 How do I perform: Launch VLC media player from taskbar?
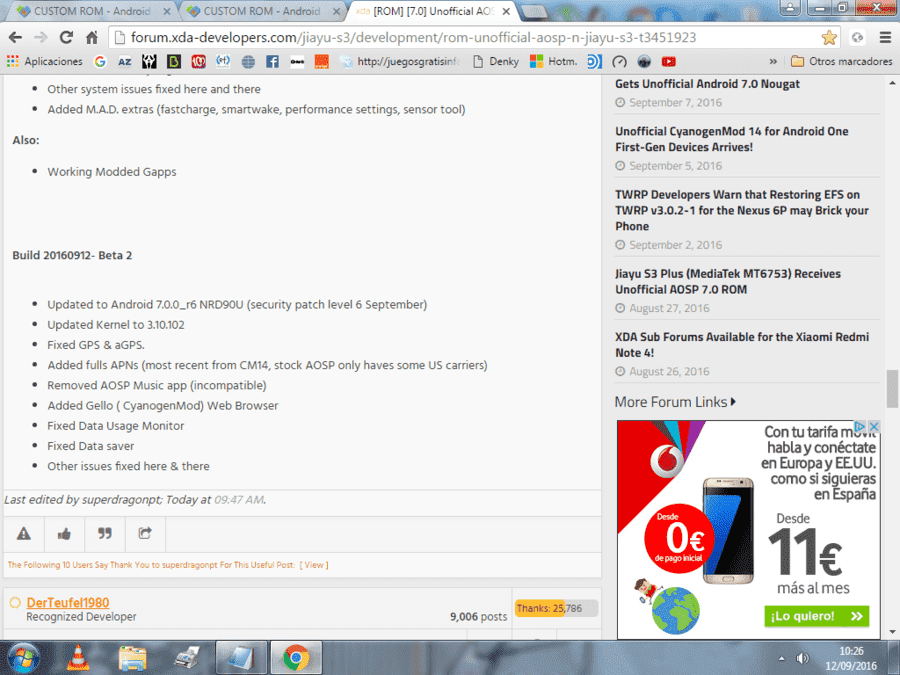coord(78,658)
